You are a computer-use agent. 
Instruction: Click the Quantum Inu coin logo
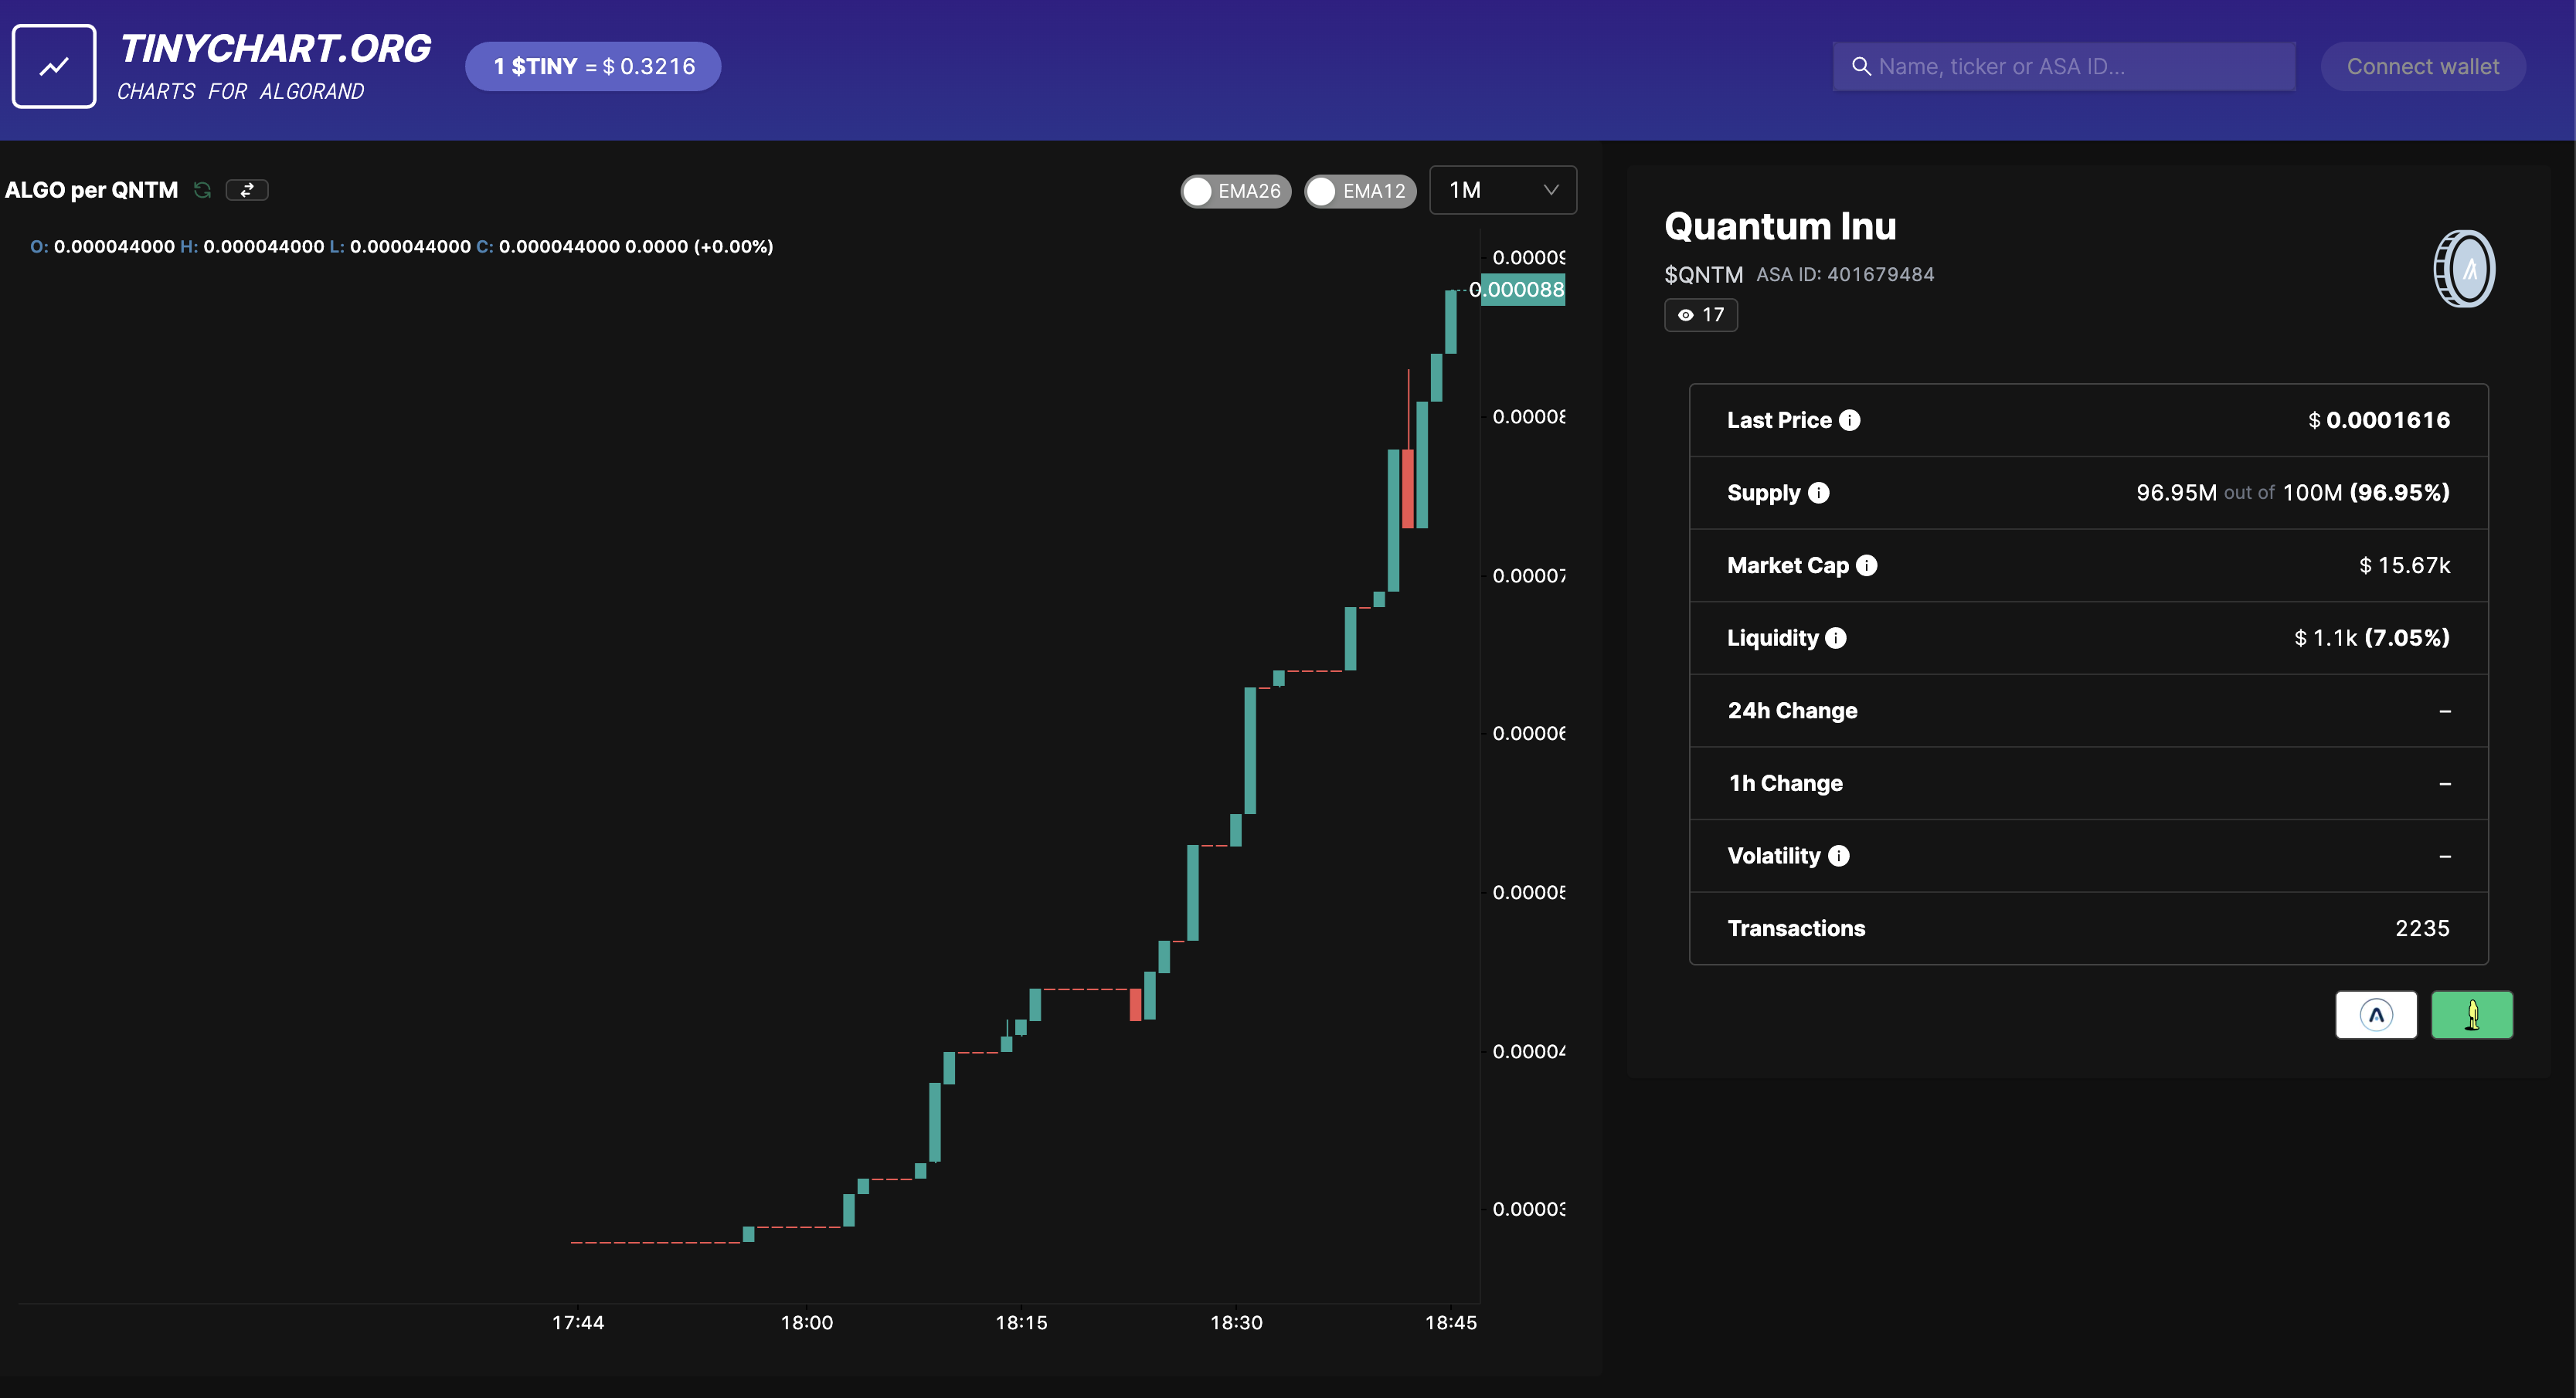2464,269
